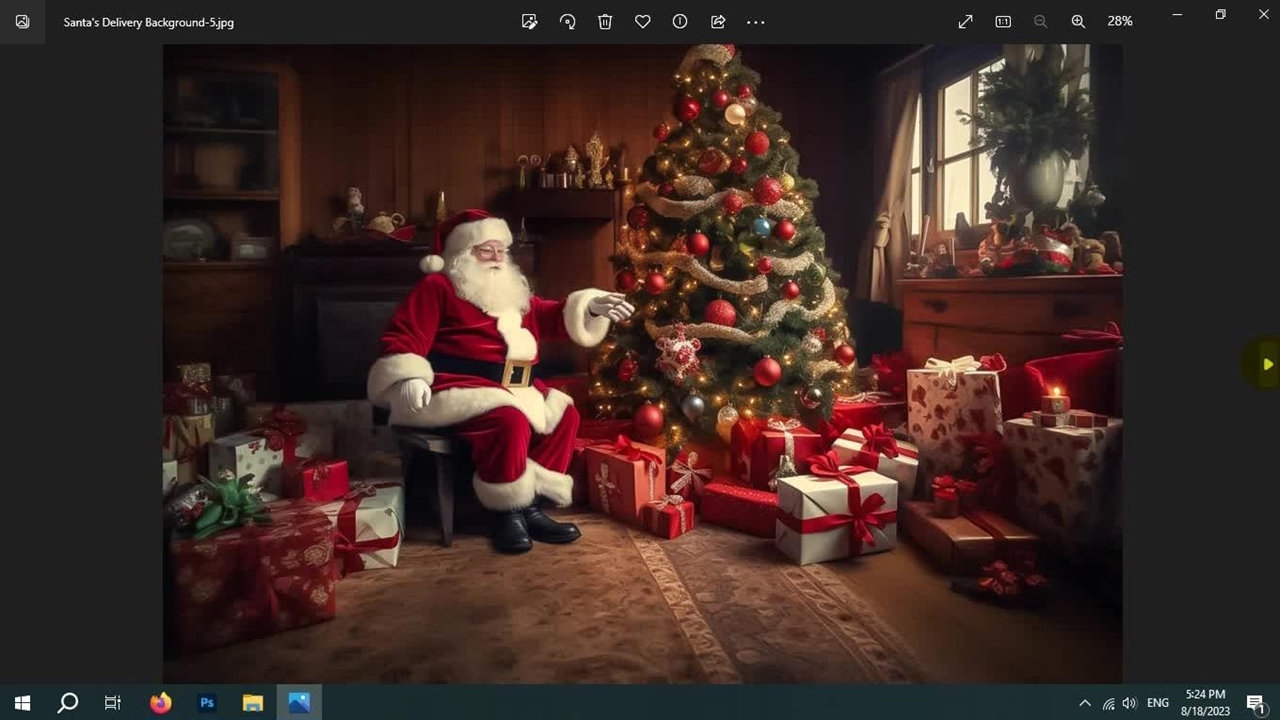
Task: Click the zoom out magnifier icon
Action: coord(1040,21)
